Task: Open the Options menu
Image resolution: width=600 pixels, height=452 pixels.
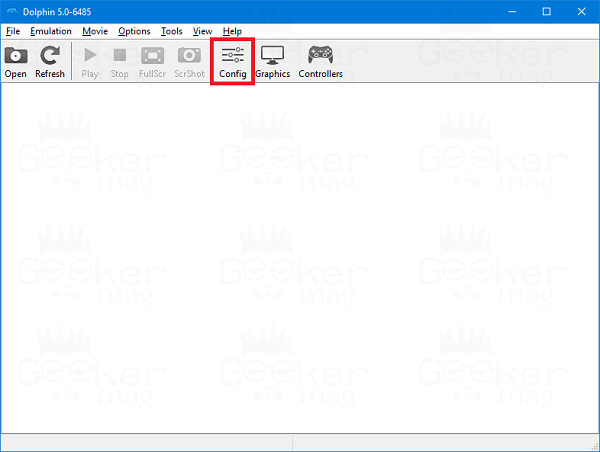Action: click(x=134, y=31)
